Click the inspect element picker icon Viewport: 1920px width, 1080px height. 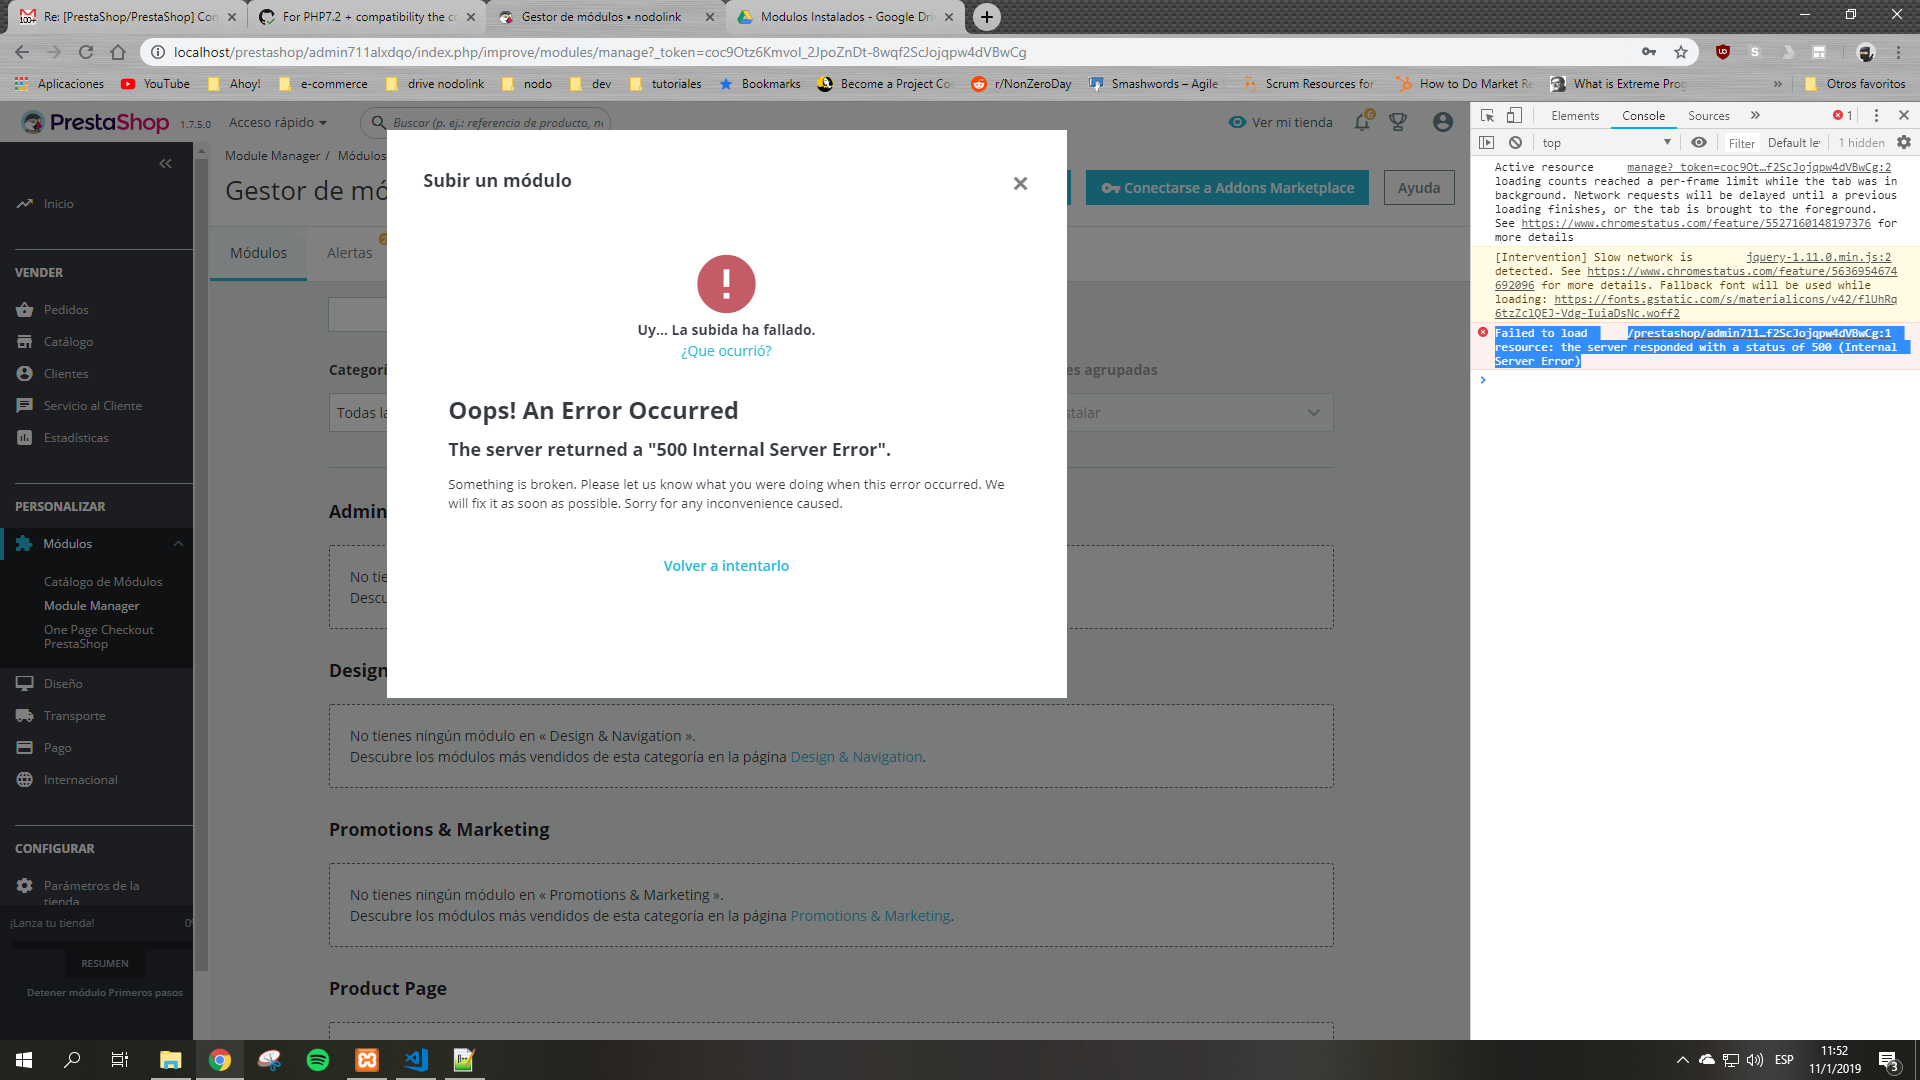(x=1487, y=115)
